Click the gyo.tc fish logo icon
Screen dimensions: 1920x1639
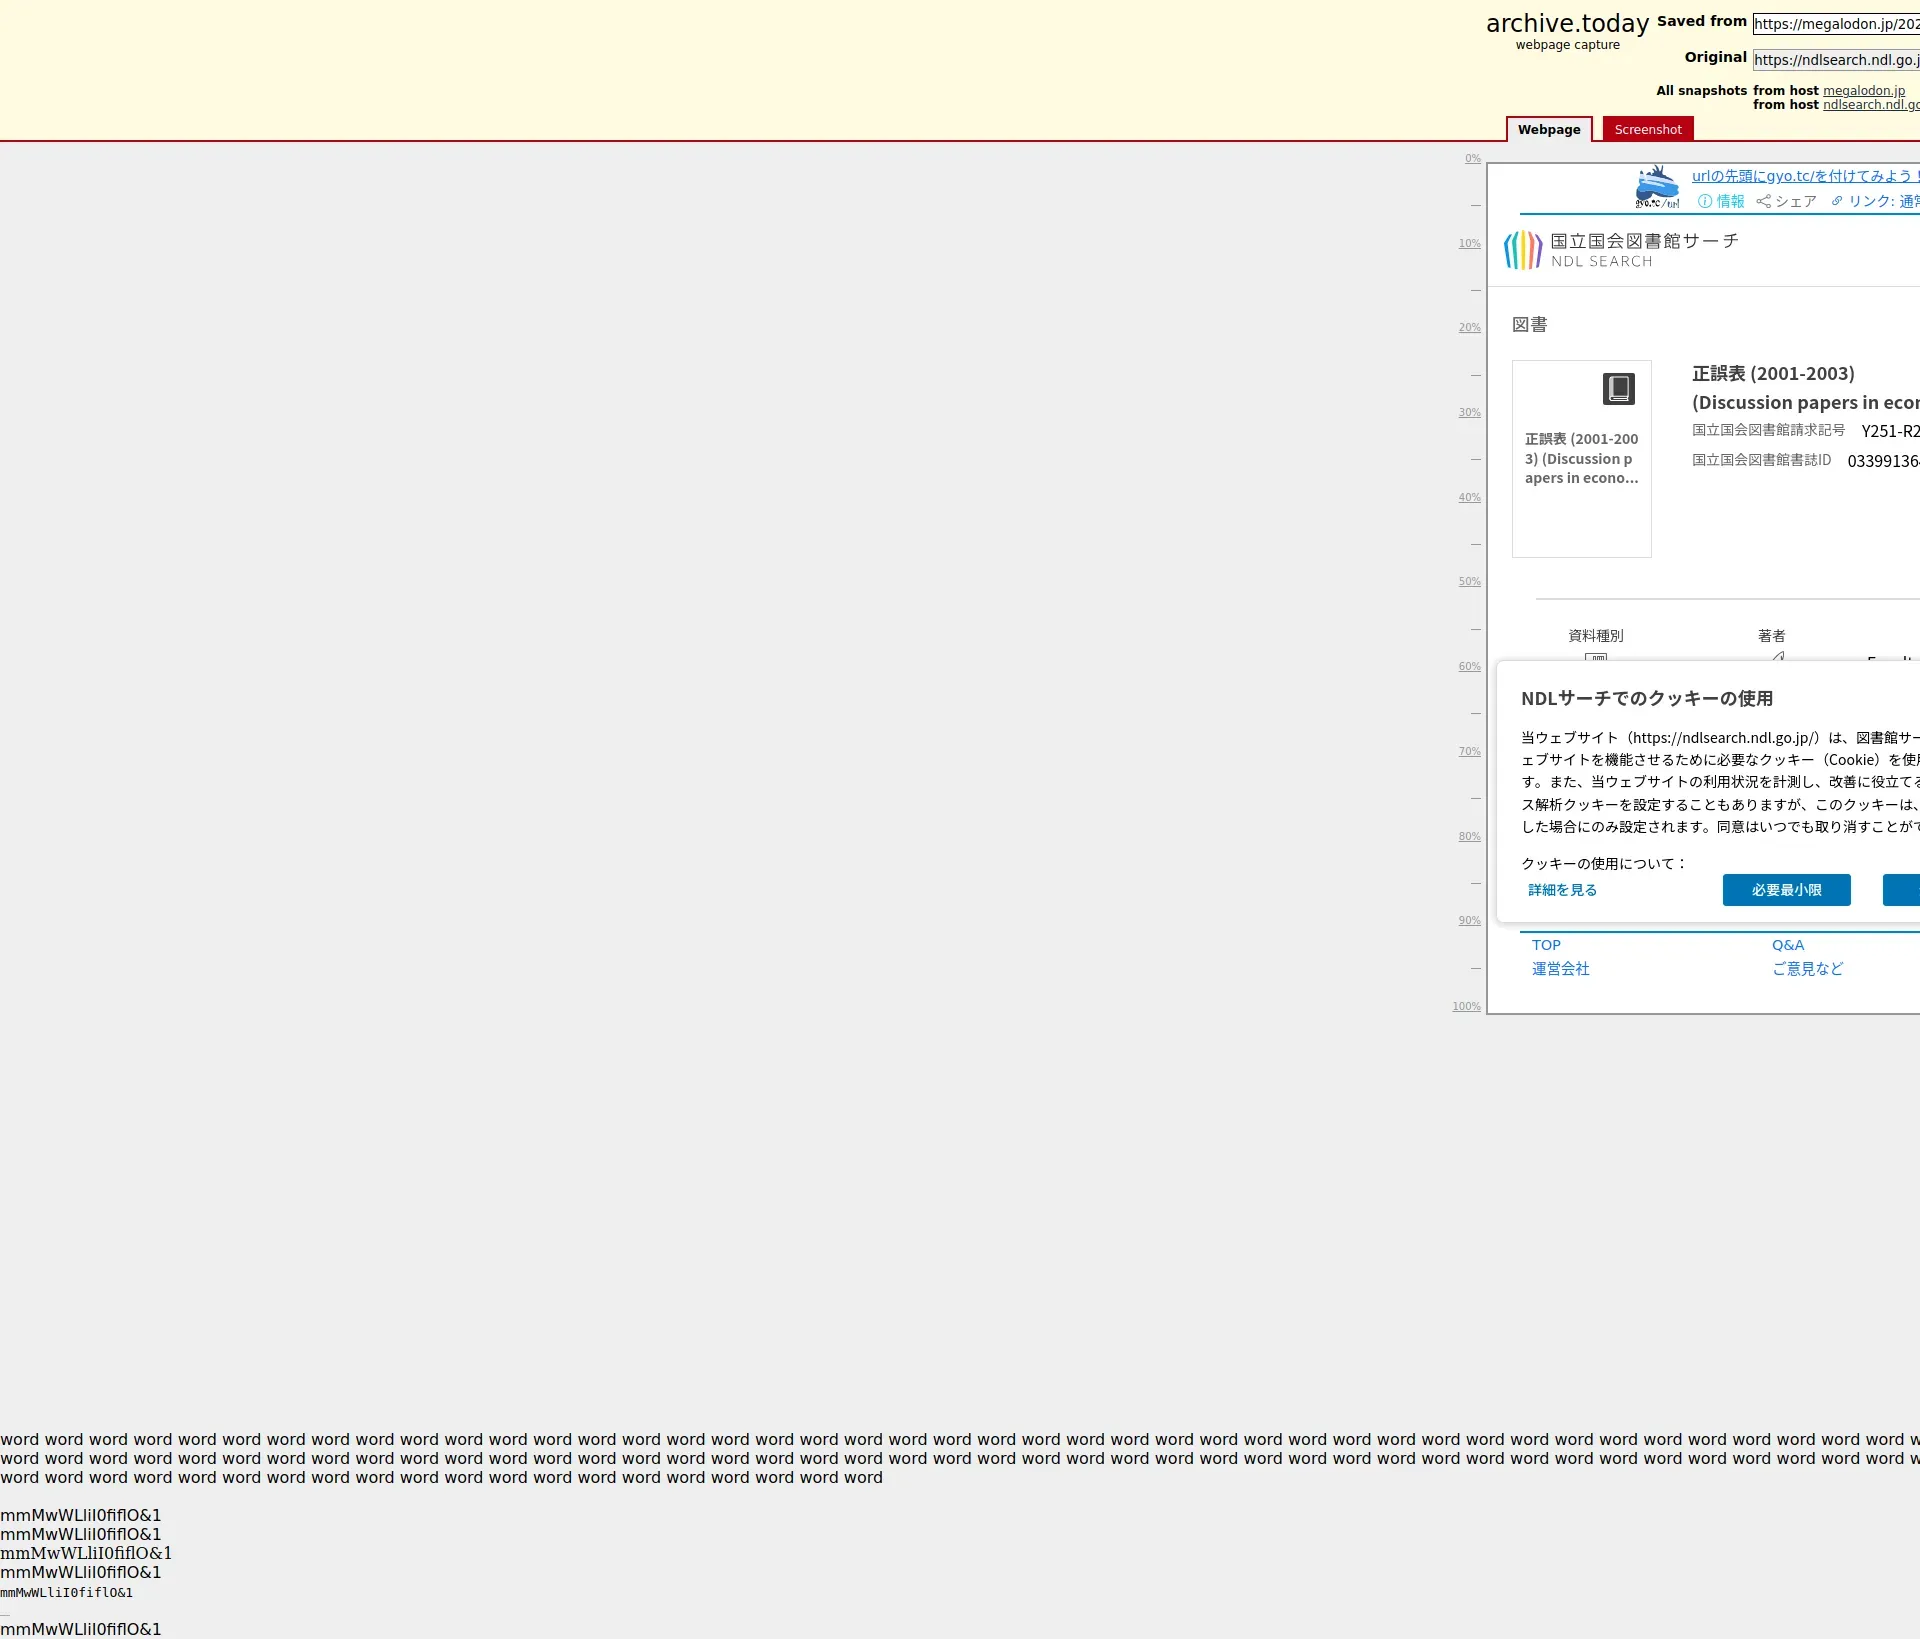click(1656, 187)
